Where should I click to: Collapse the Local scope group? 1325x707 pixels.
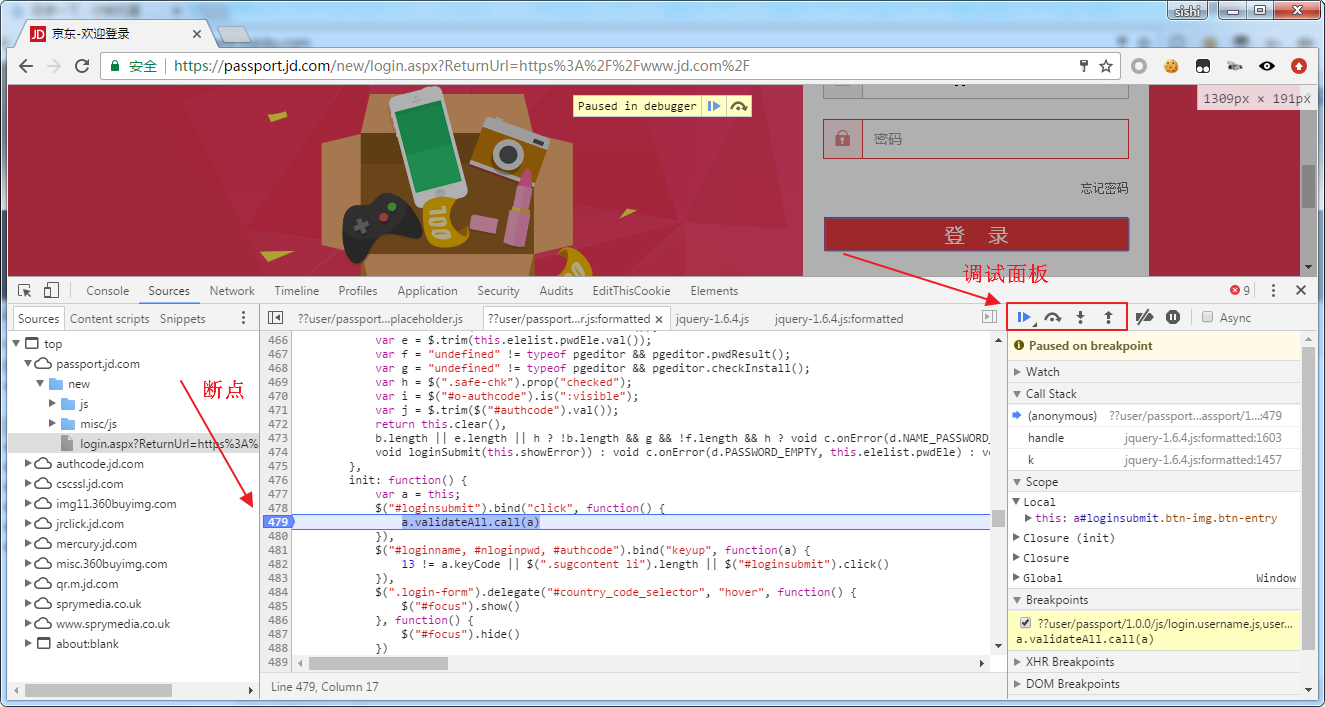1017,502
